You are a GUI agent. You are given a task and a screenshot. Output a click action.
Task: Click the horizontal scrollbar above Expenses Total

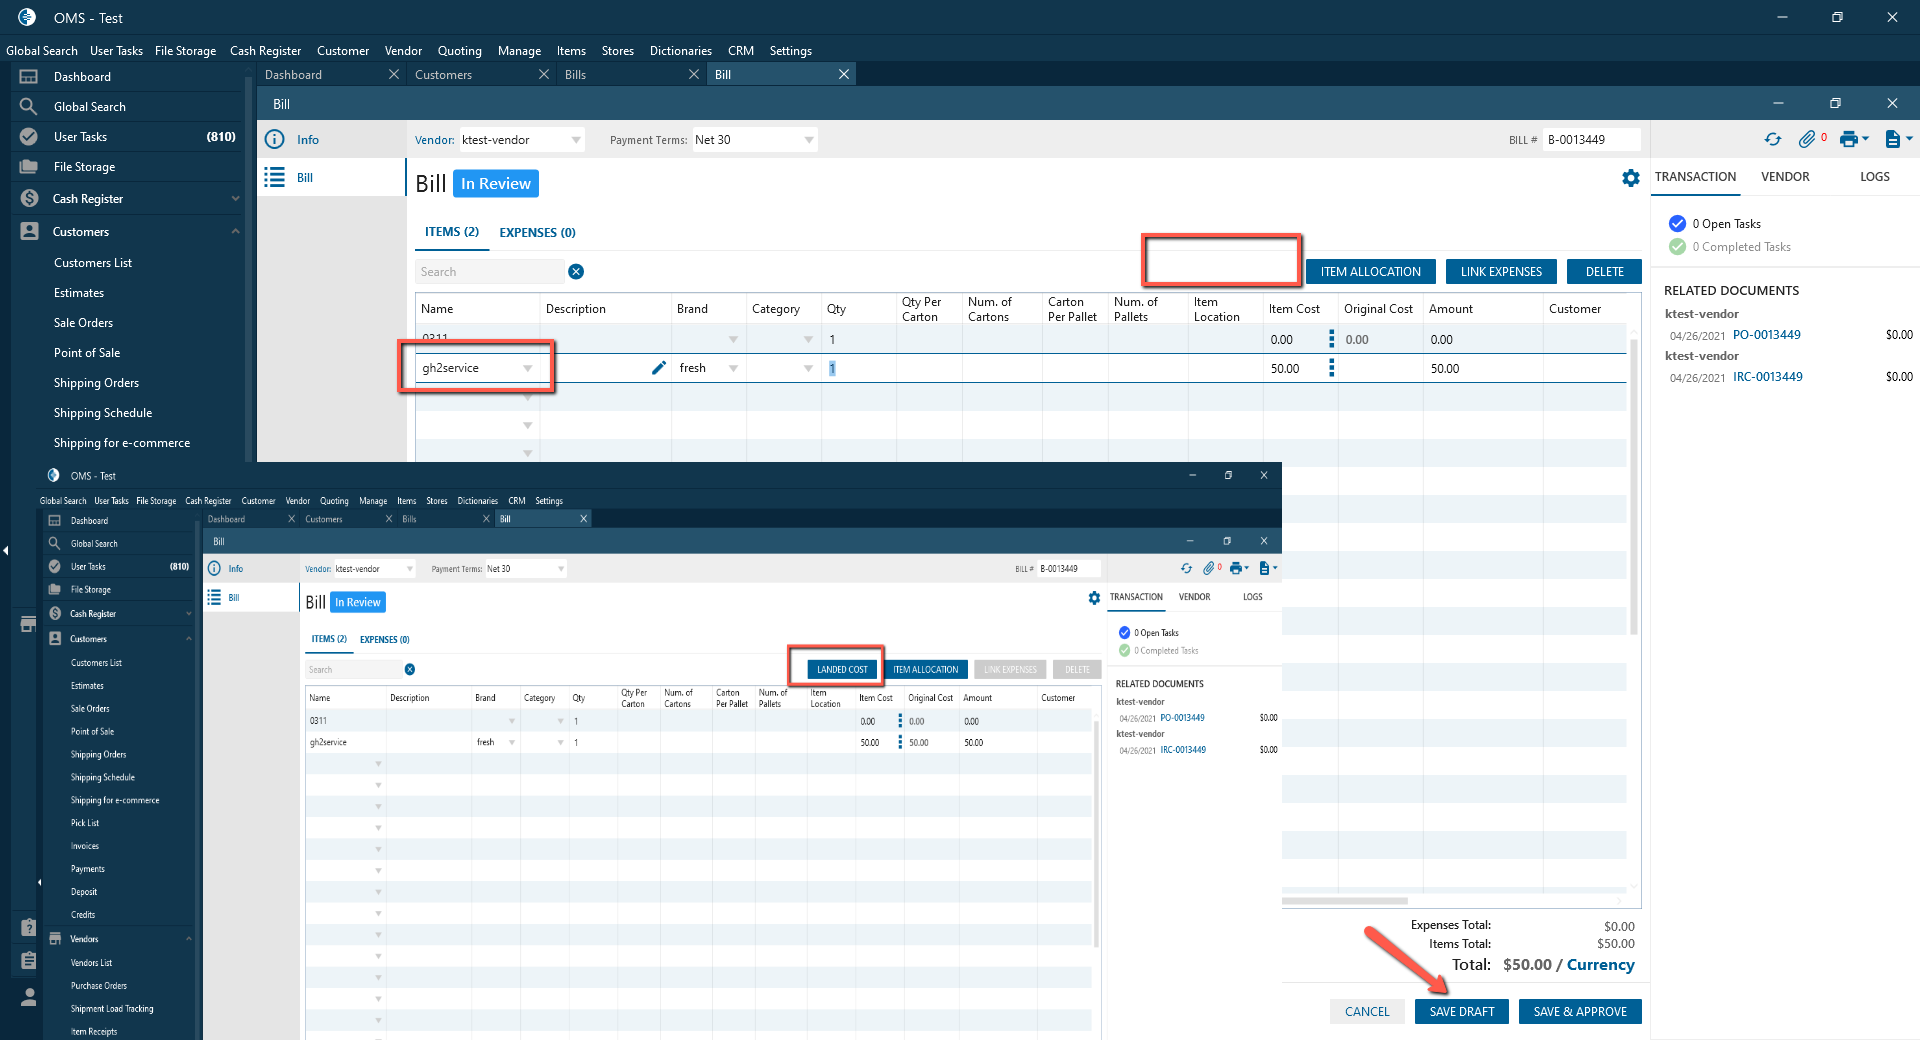tap(1345, 901)
